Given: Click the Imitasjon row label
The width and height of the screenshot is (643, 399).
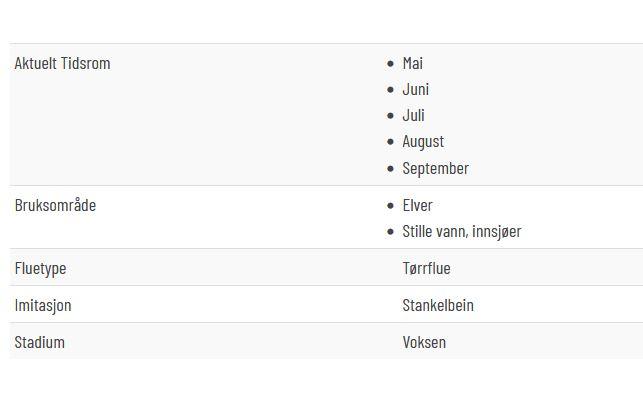Looking at the screenshot, I should point(43,306).
